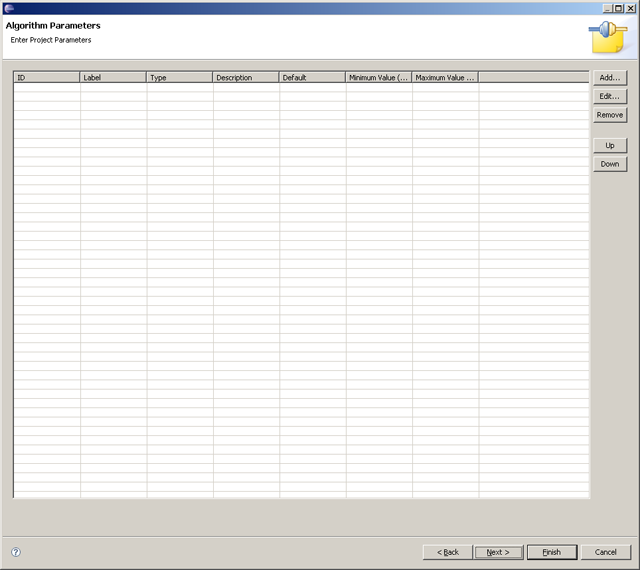The height and width of the screenshot is (570, 640).
Task: Click the Description column header
Action: 246,77
